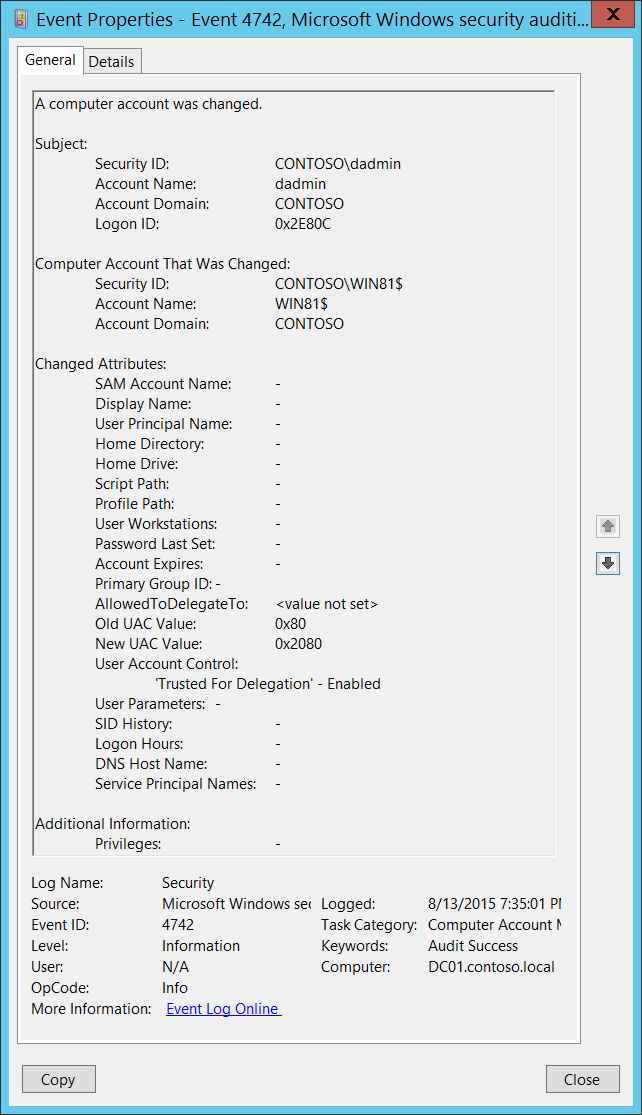642x1115 pixels.
Task: Open the Event Log Online link
Action: click(x=223, y=1009)
